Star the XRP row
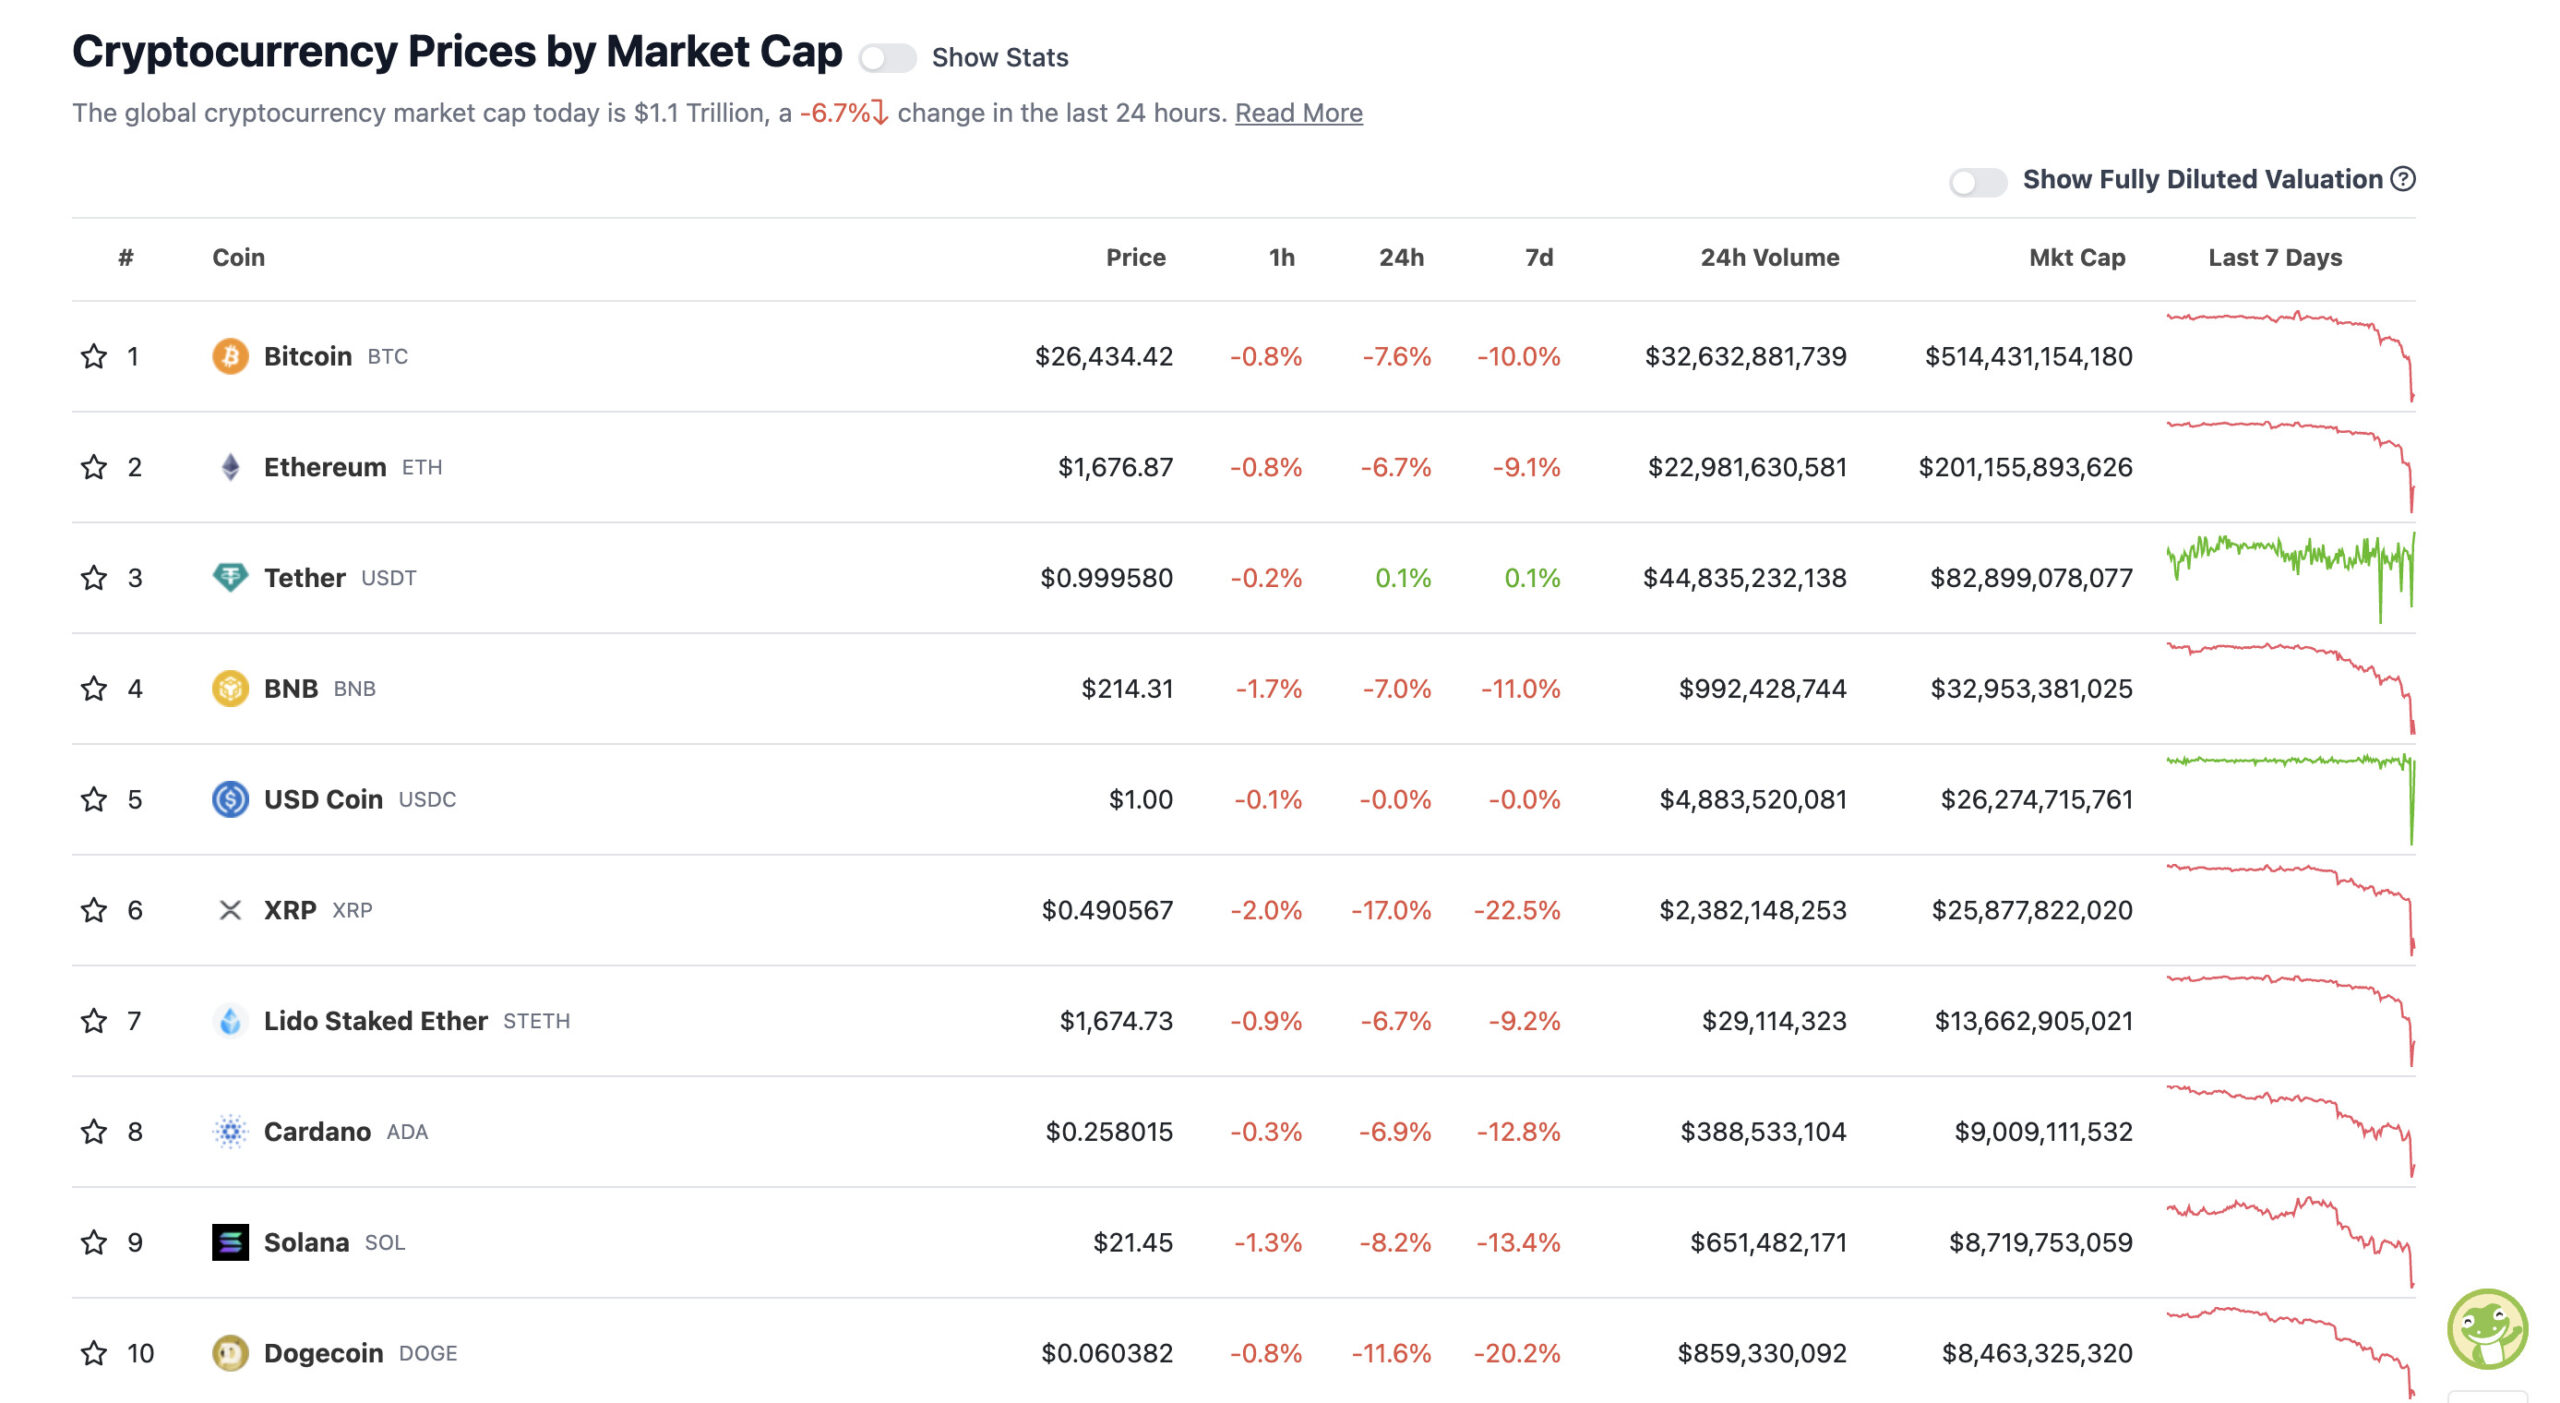The width and height of the screenshot is (2560, 1403). [x=94, y=910]
